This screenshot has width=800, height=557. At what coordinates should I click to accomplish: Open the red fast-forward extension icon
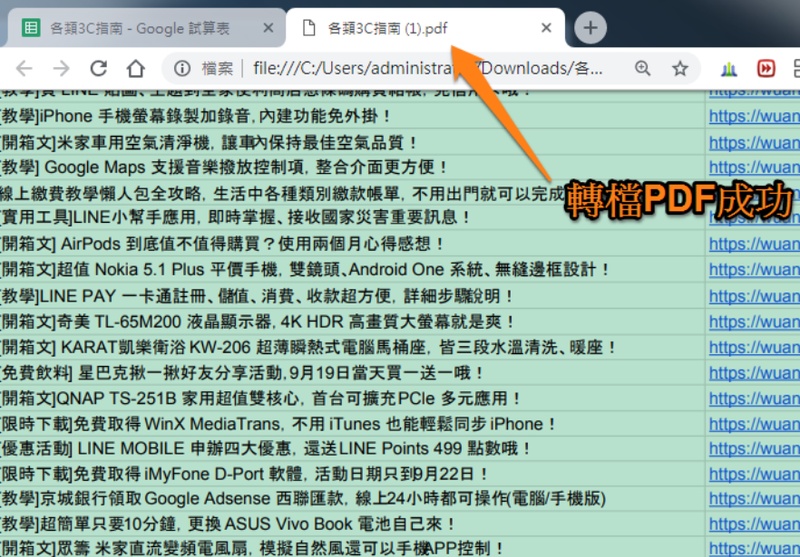[766, 68]
